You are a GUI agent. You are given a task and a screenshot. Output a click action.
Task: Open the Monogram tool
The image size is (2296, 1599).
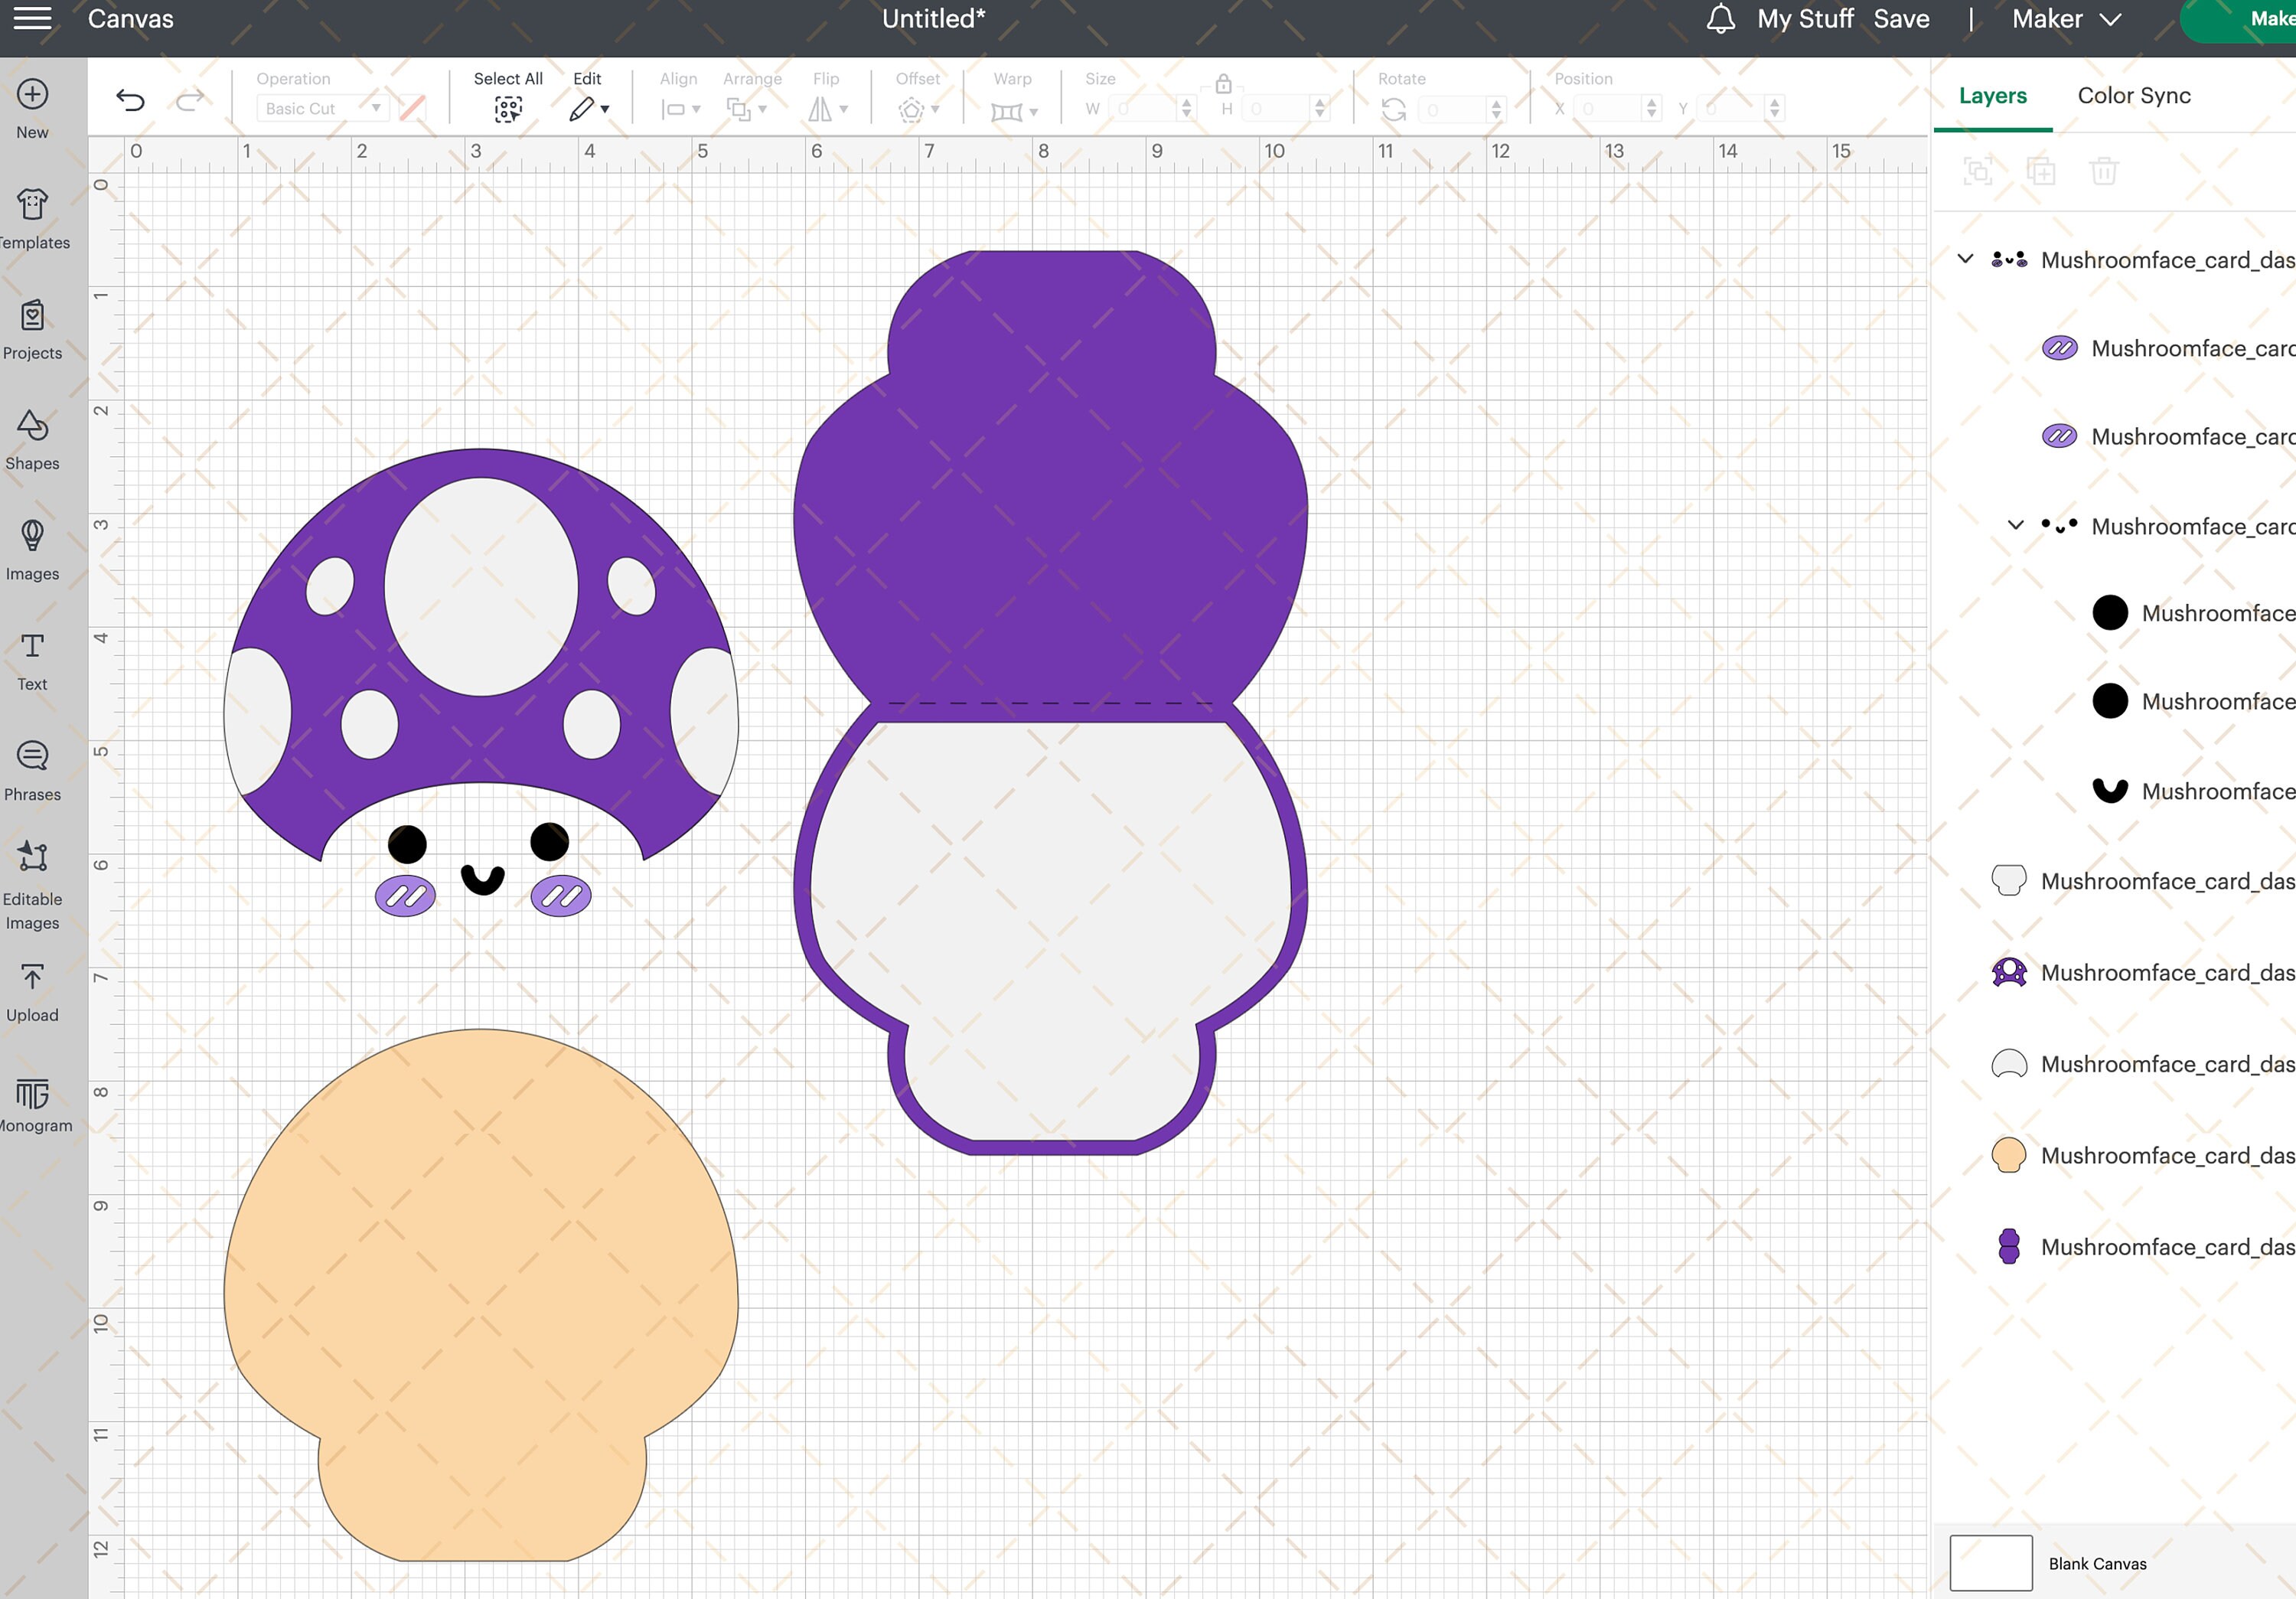point(31,1100)
